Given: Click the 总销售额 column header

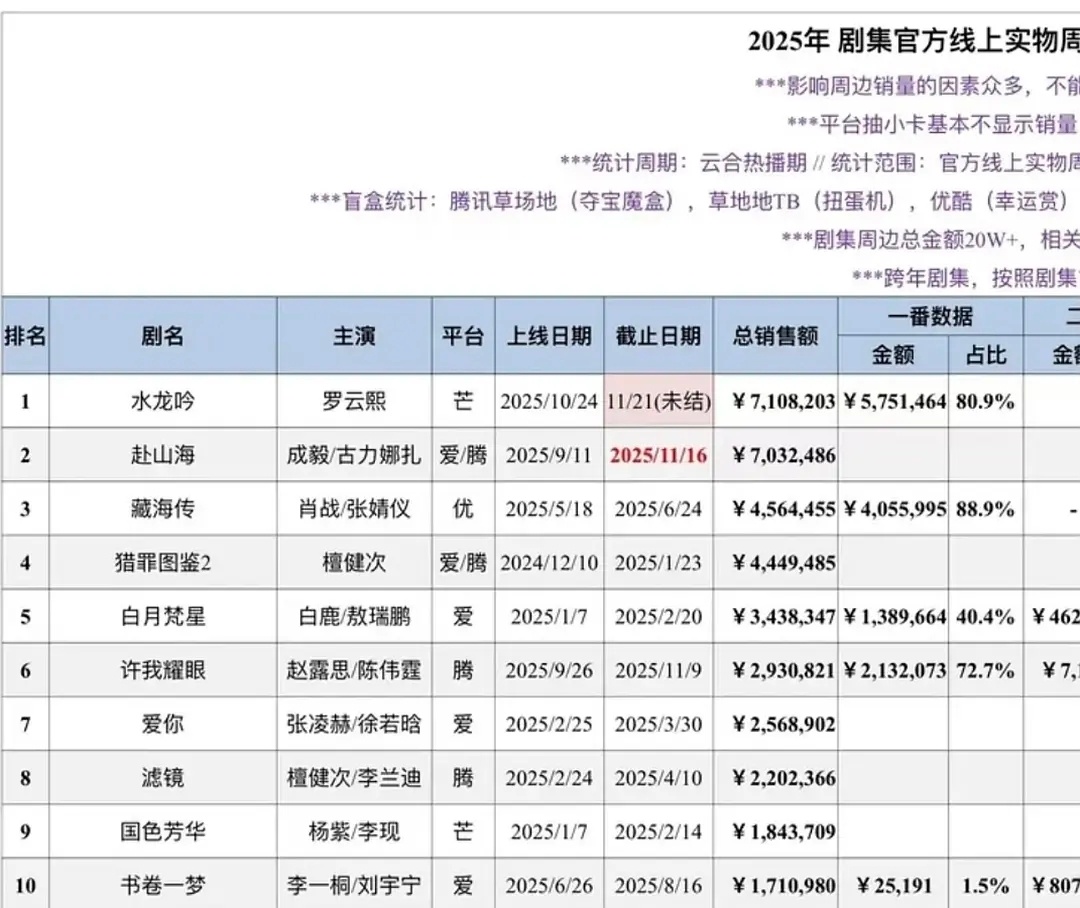Looking at the screenshot, I should [776, 336].
